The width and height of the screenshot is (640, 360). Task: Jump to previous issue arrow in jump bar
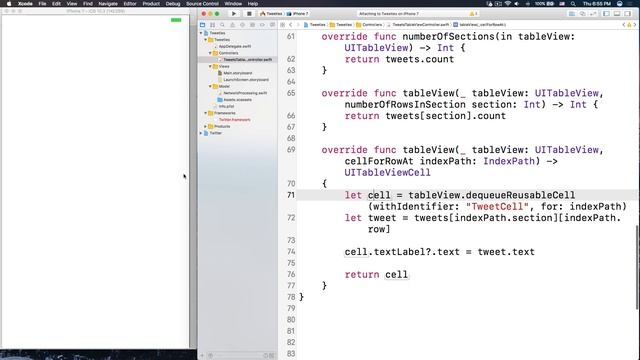coord(624,25)
